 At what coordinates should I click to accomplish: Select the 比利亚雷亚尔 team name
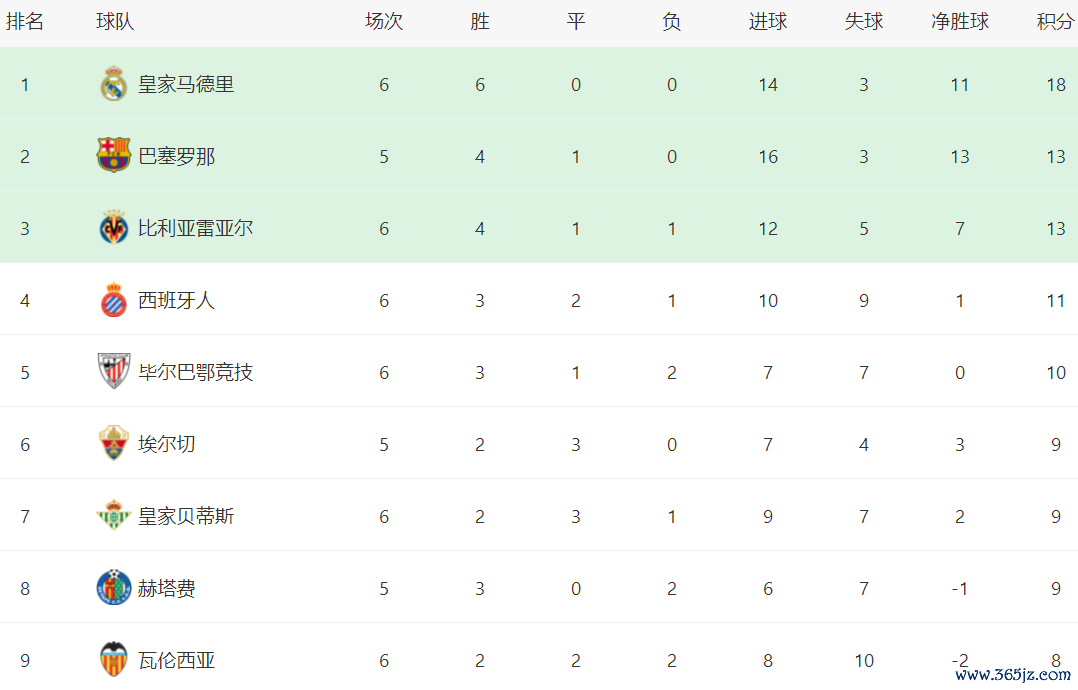coord(195,229)
